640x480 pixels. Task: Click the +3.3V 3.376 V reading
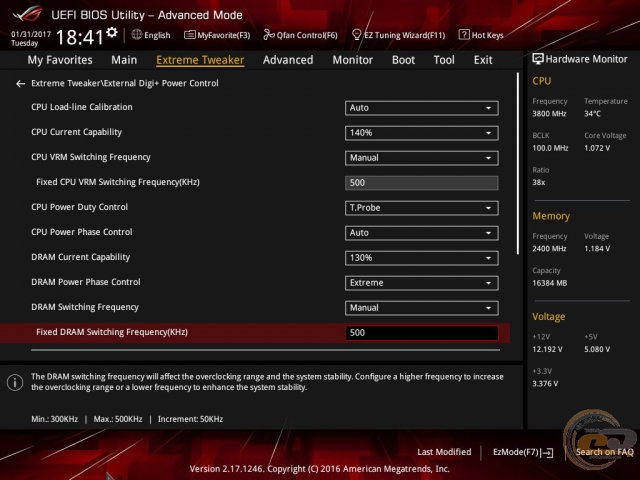(545, 384)
